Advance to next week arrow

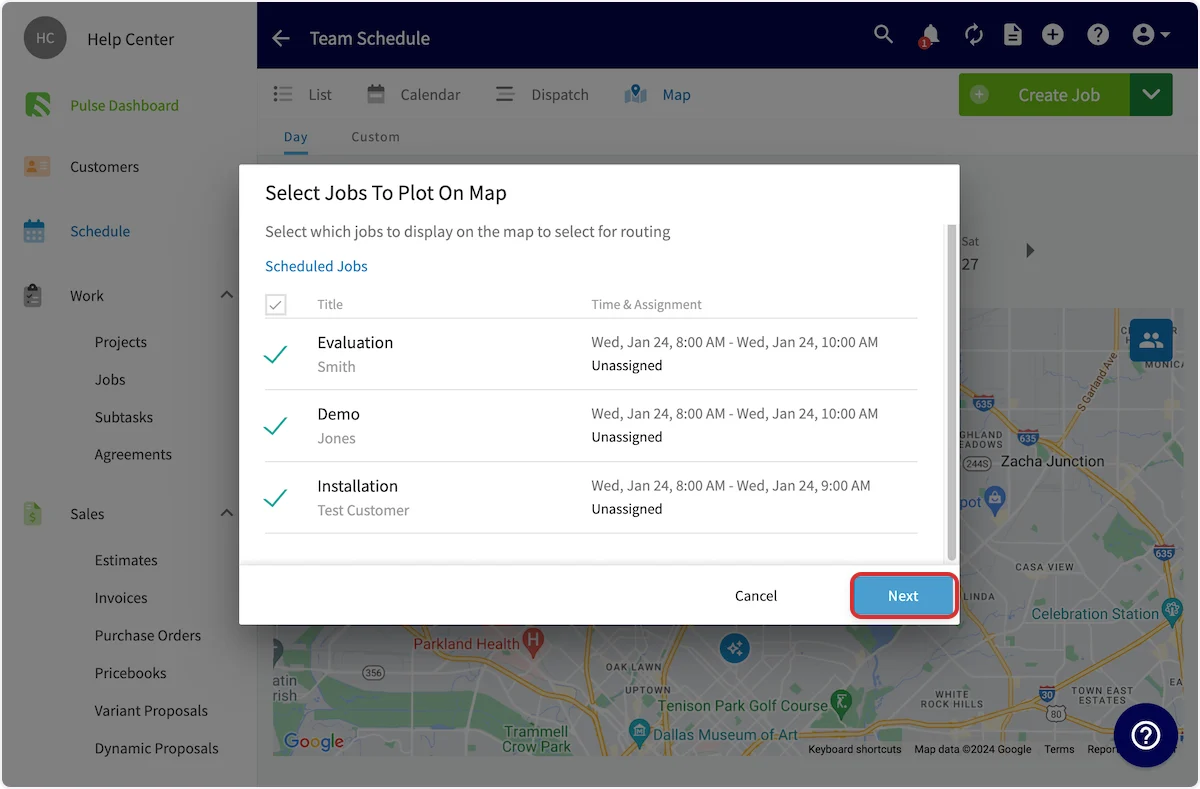click(1030, 250)
